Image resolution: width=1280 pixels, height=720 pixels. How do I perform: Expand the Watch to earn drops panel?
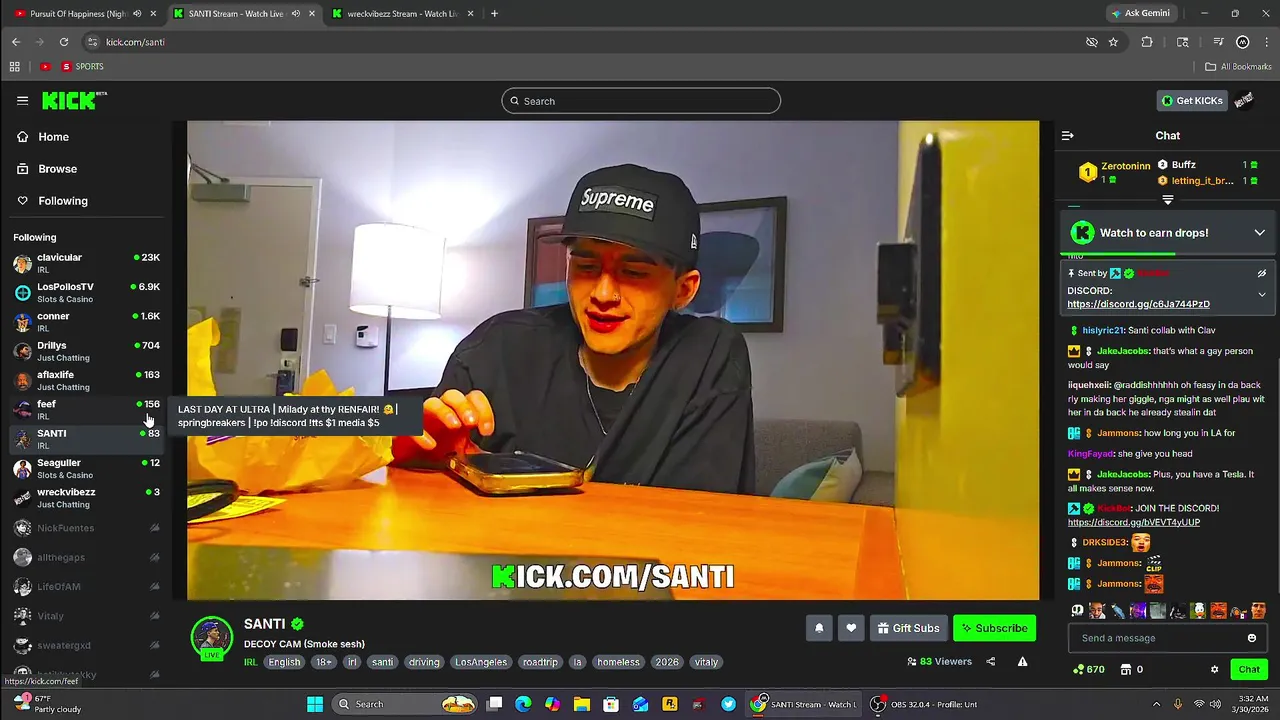point(1260,233)
